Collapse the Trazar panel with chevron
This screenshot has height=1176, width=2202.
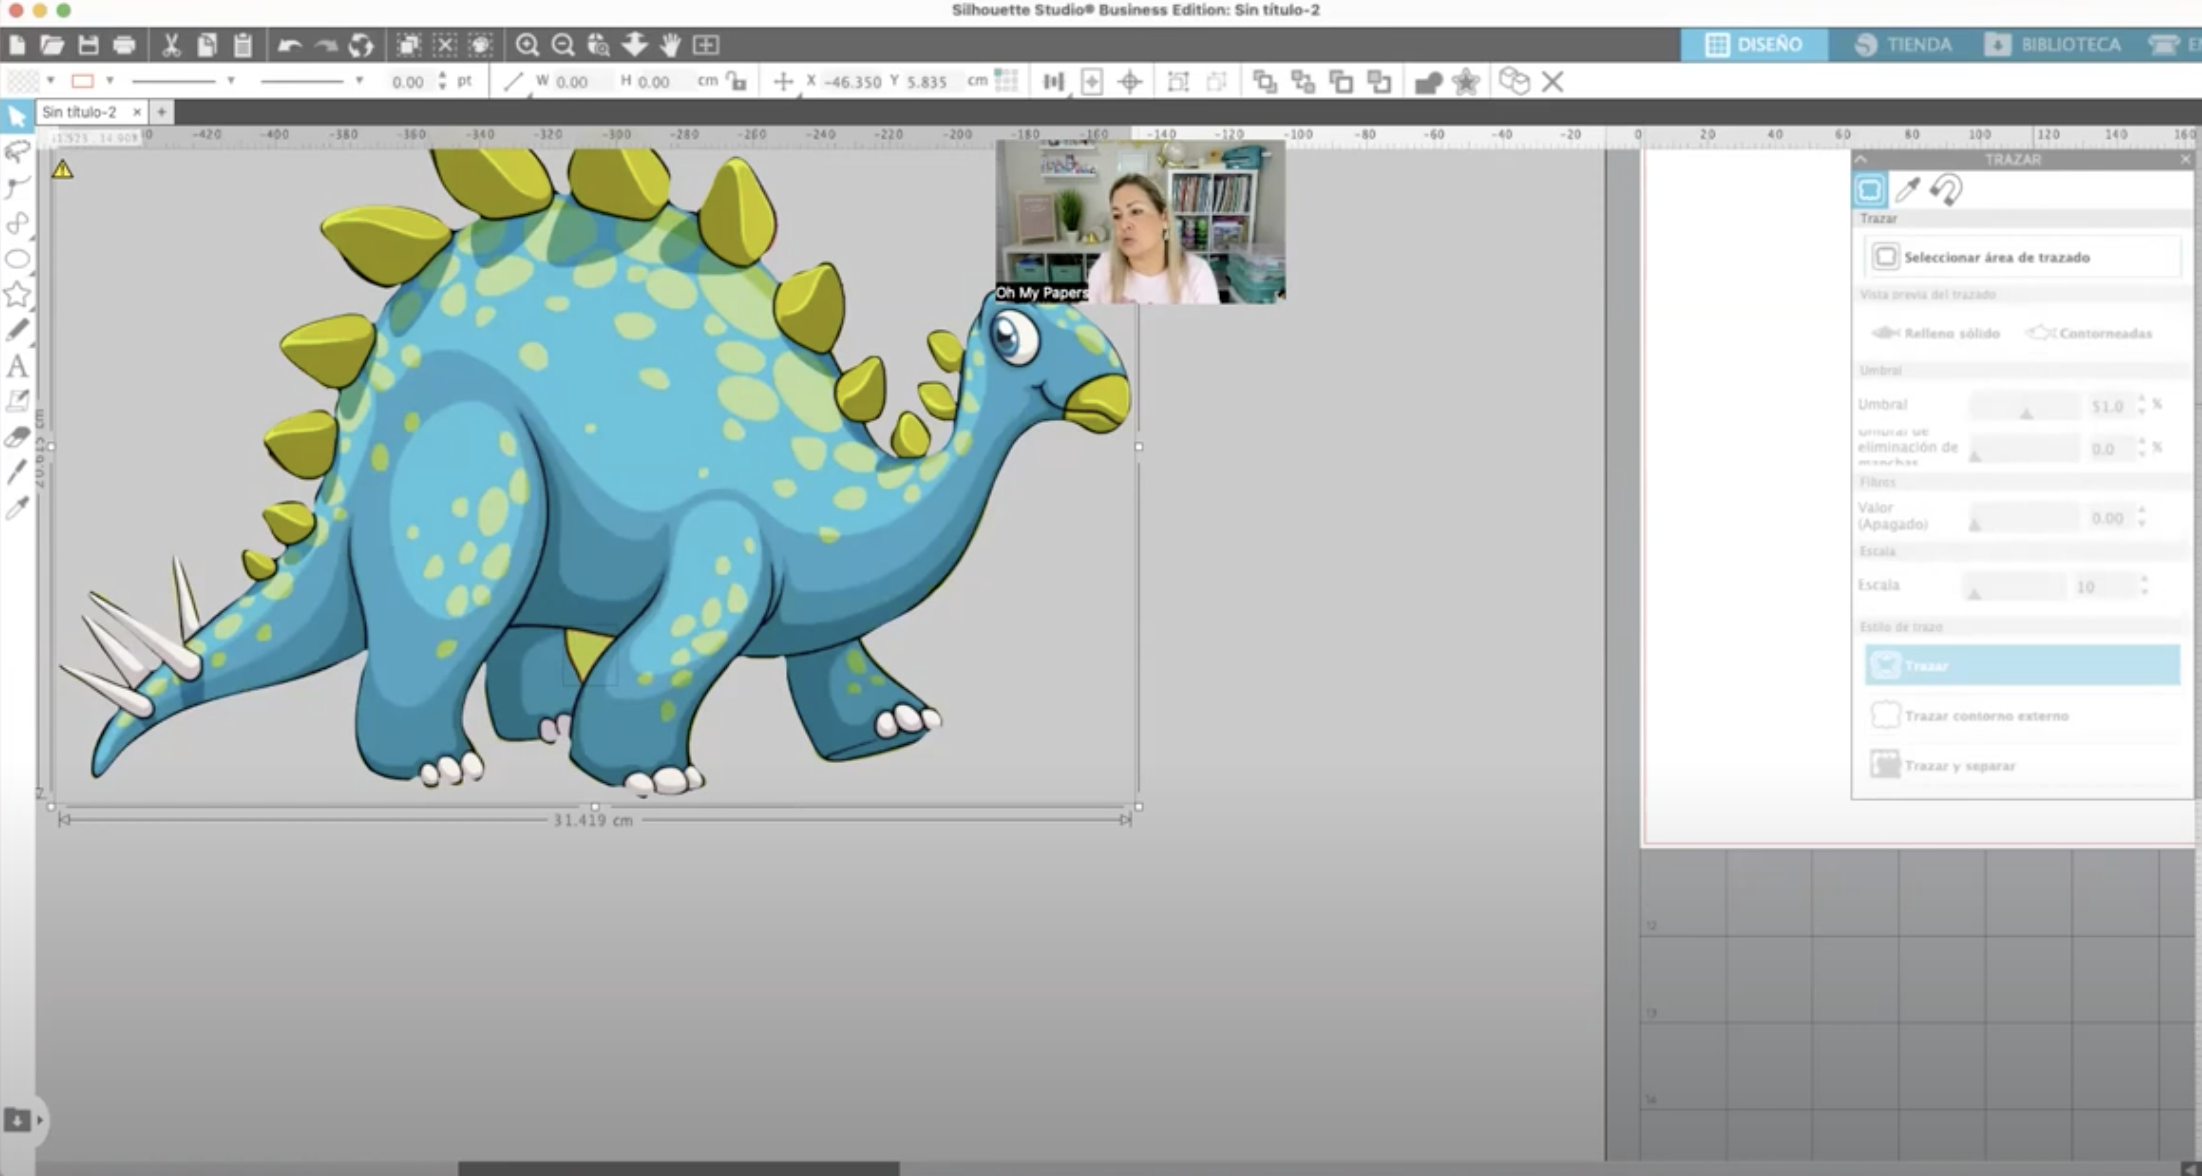pos(1861,159)
